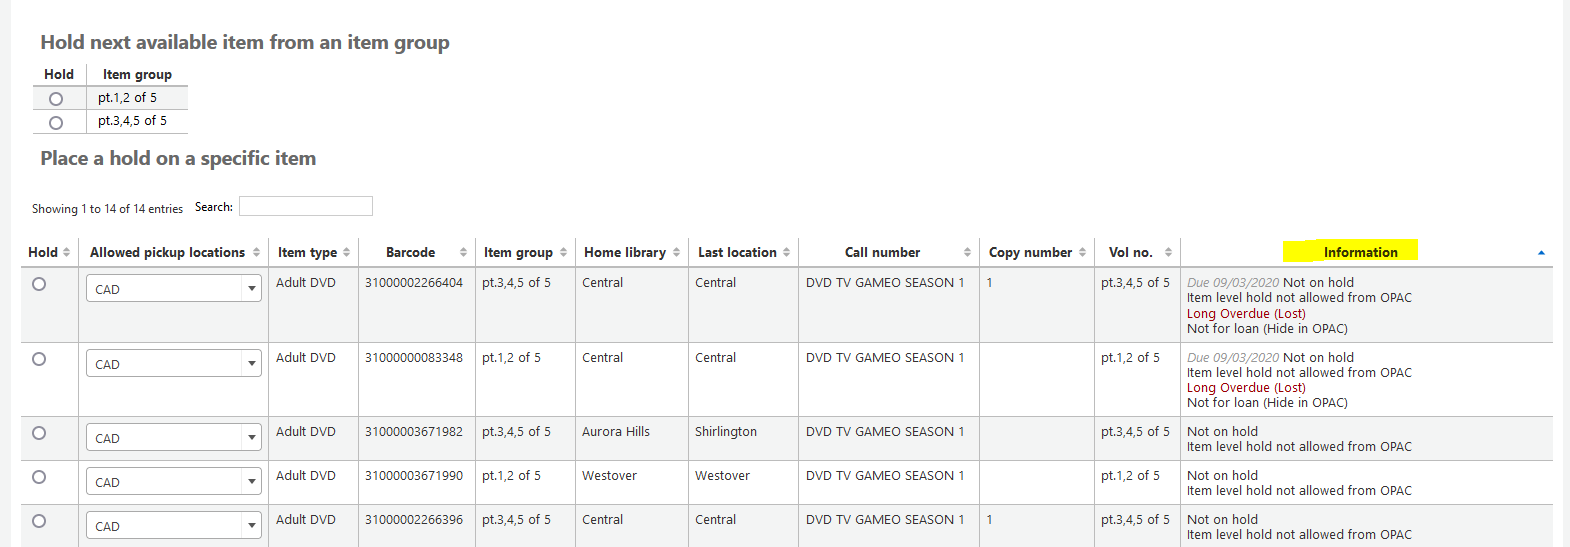Select hold radio for barcode 31000002266404
The image size is (1570, 547).
click(39, 284)
